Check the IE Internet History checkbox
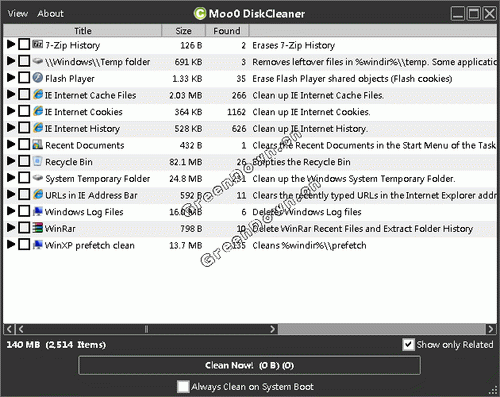Viewport: 500px width, 397px height. [24, 128]
